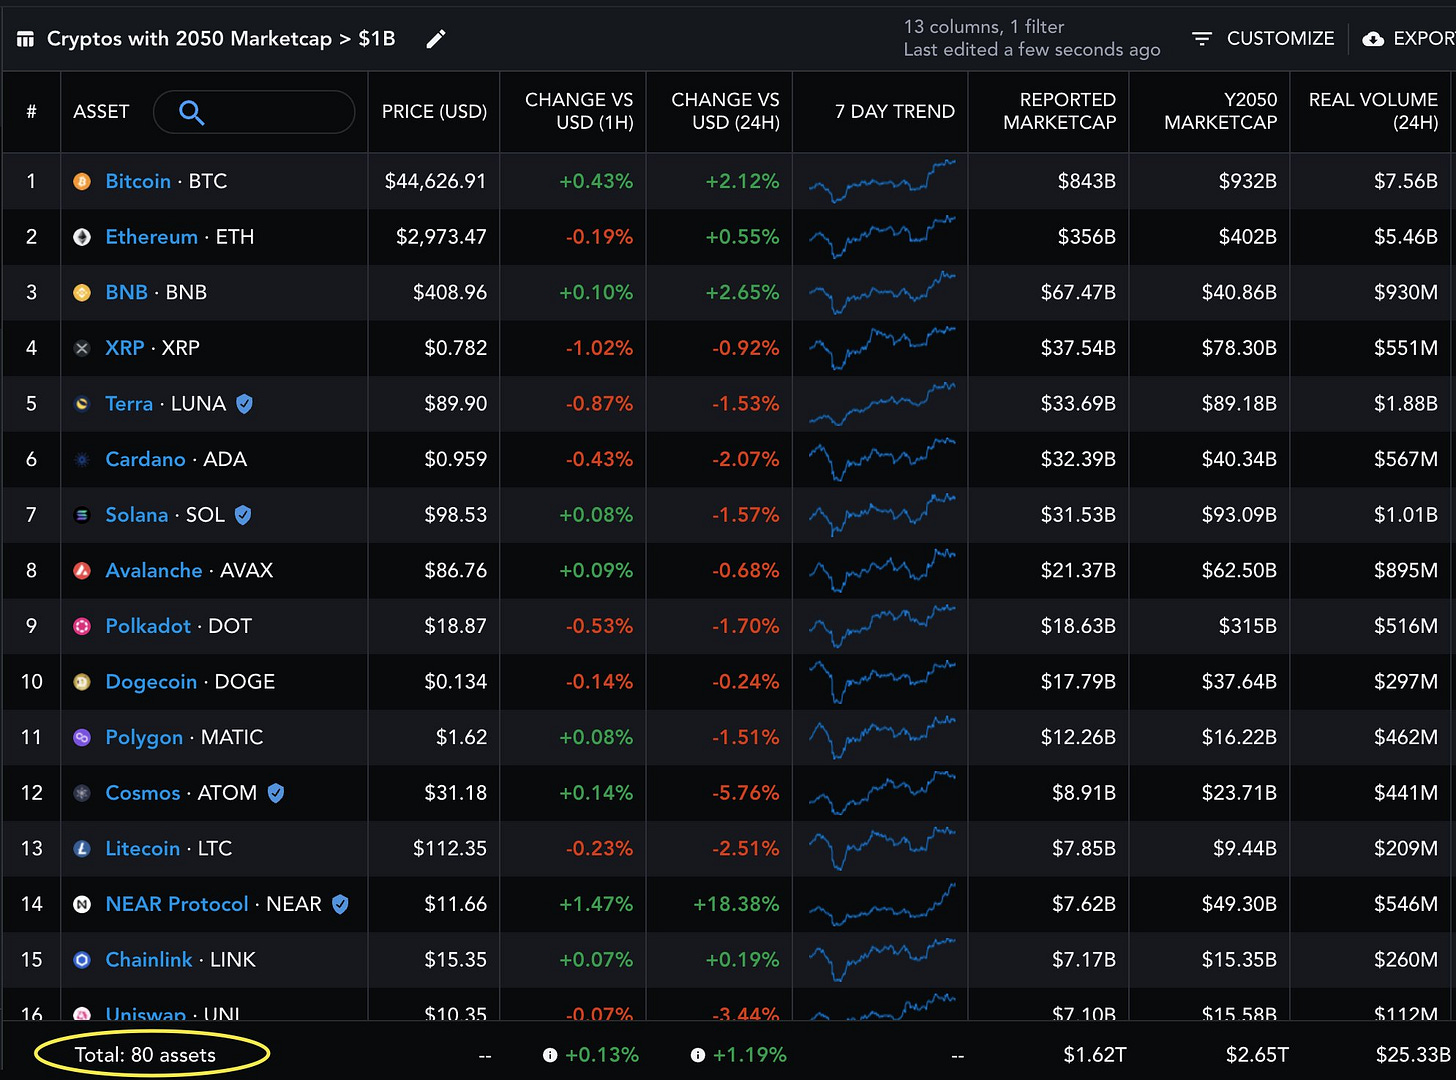
Task: Open the NEAR Protocol asset link
Action: coord(177,904)
